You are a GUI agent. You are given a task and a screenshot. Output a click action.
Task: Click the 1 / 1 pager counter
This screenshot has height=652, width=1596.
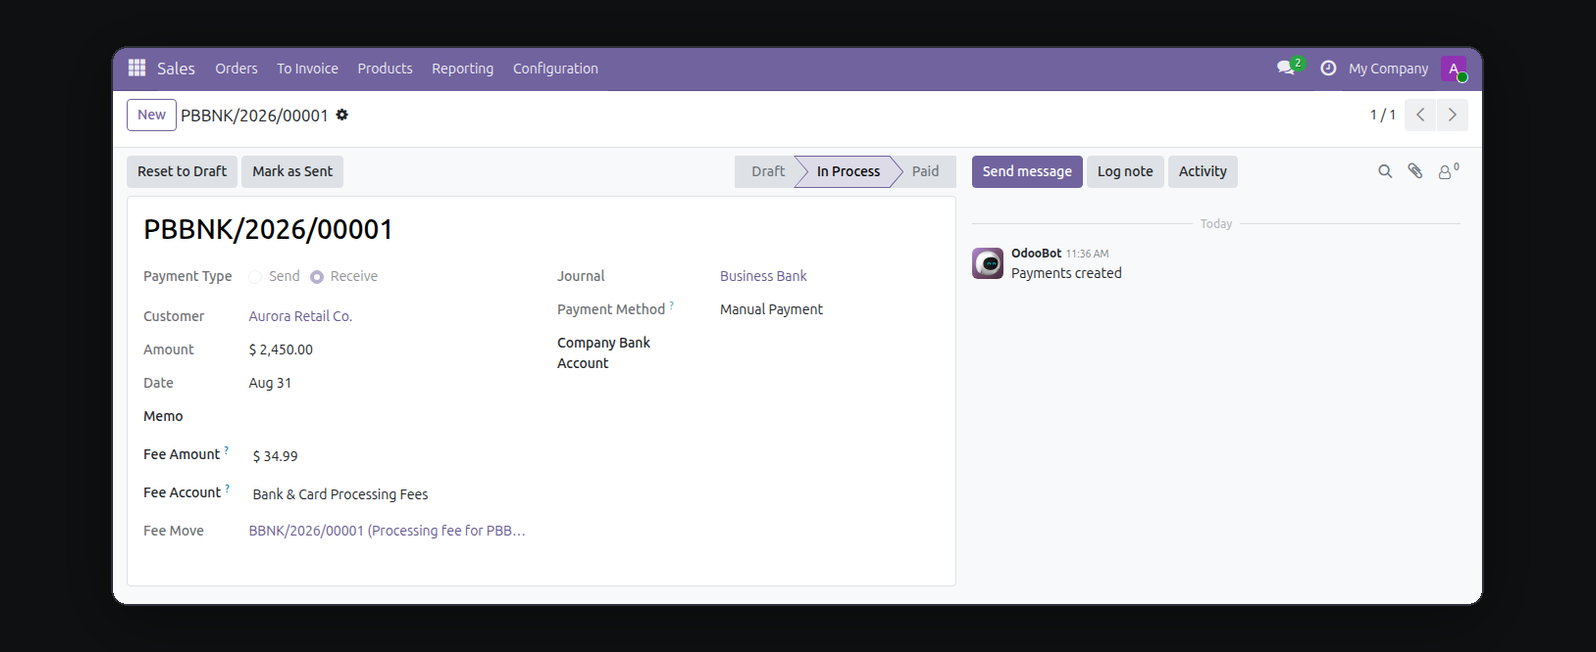click(1382, 115)
